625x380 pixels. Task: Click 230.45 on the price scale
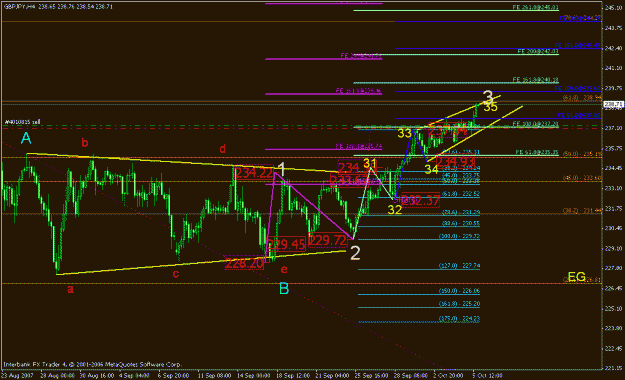tap(614, 228)
